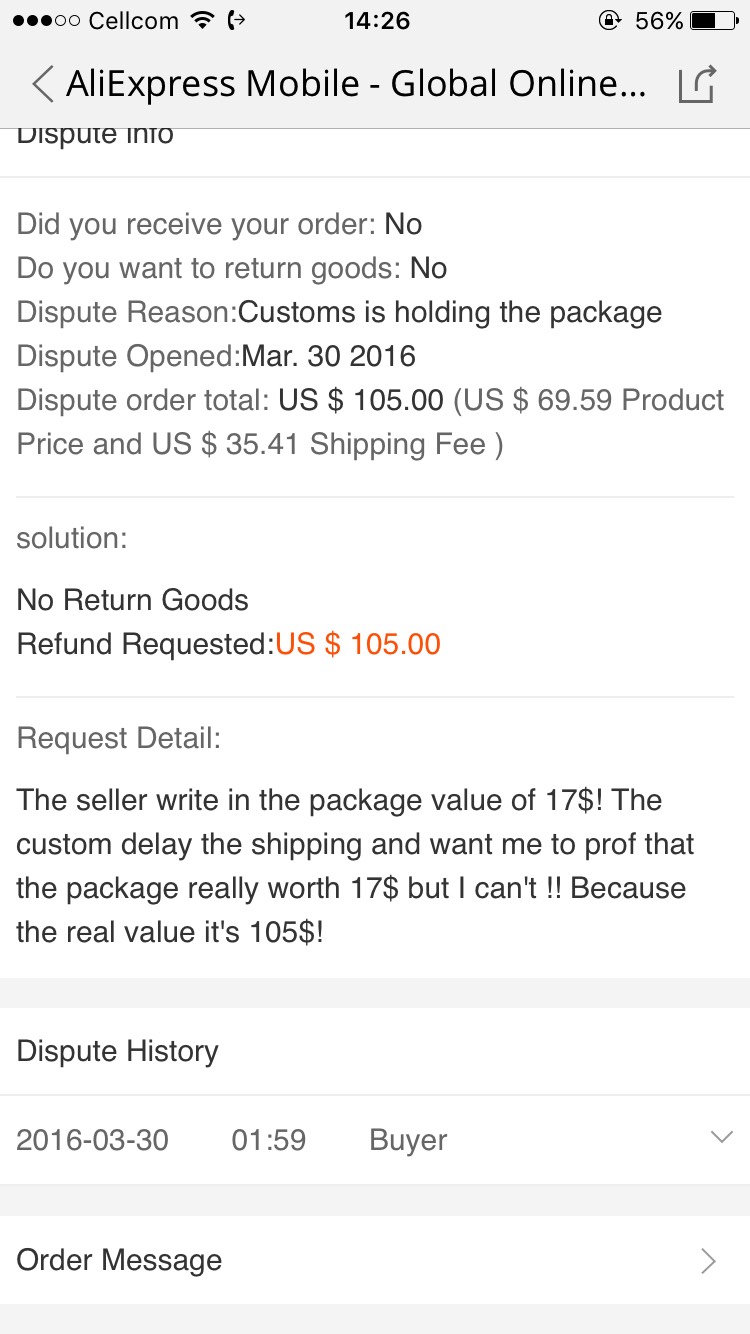Tap the back arrow in the navigation bar

42,84
